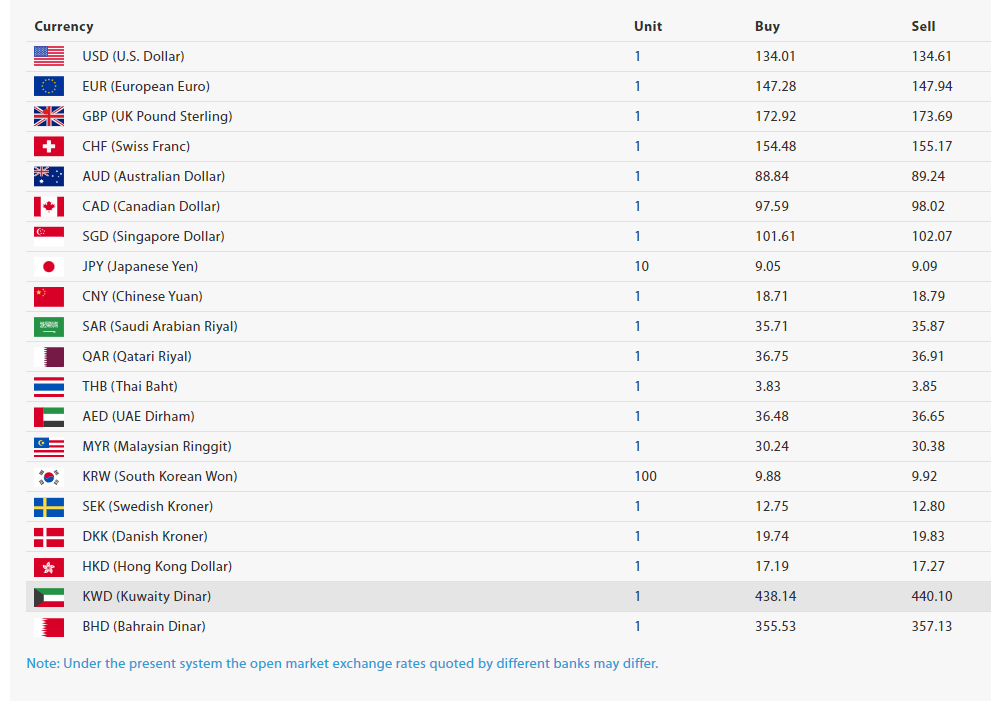This screenshot has width=991, height=703.
Task: Select the AUD (Australian Dollar) row label
Action: [154, 176]
